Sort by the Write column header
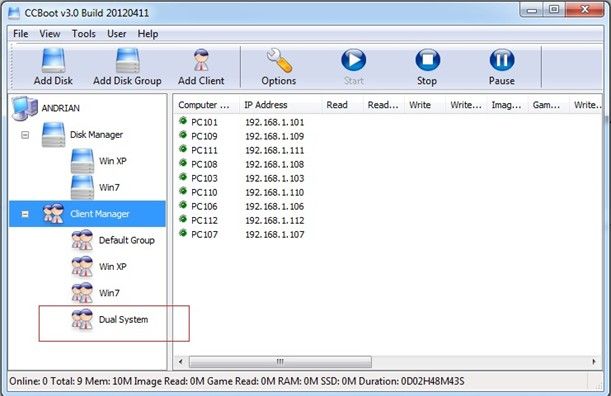This screenshot has width=611, height=396. (424, 105)
